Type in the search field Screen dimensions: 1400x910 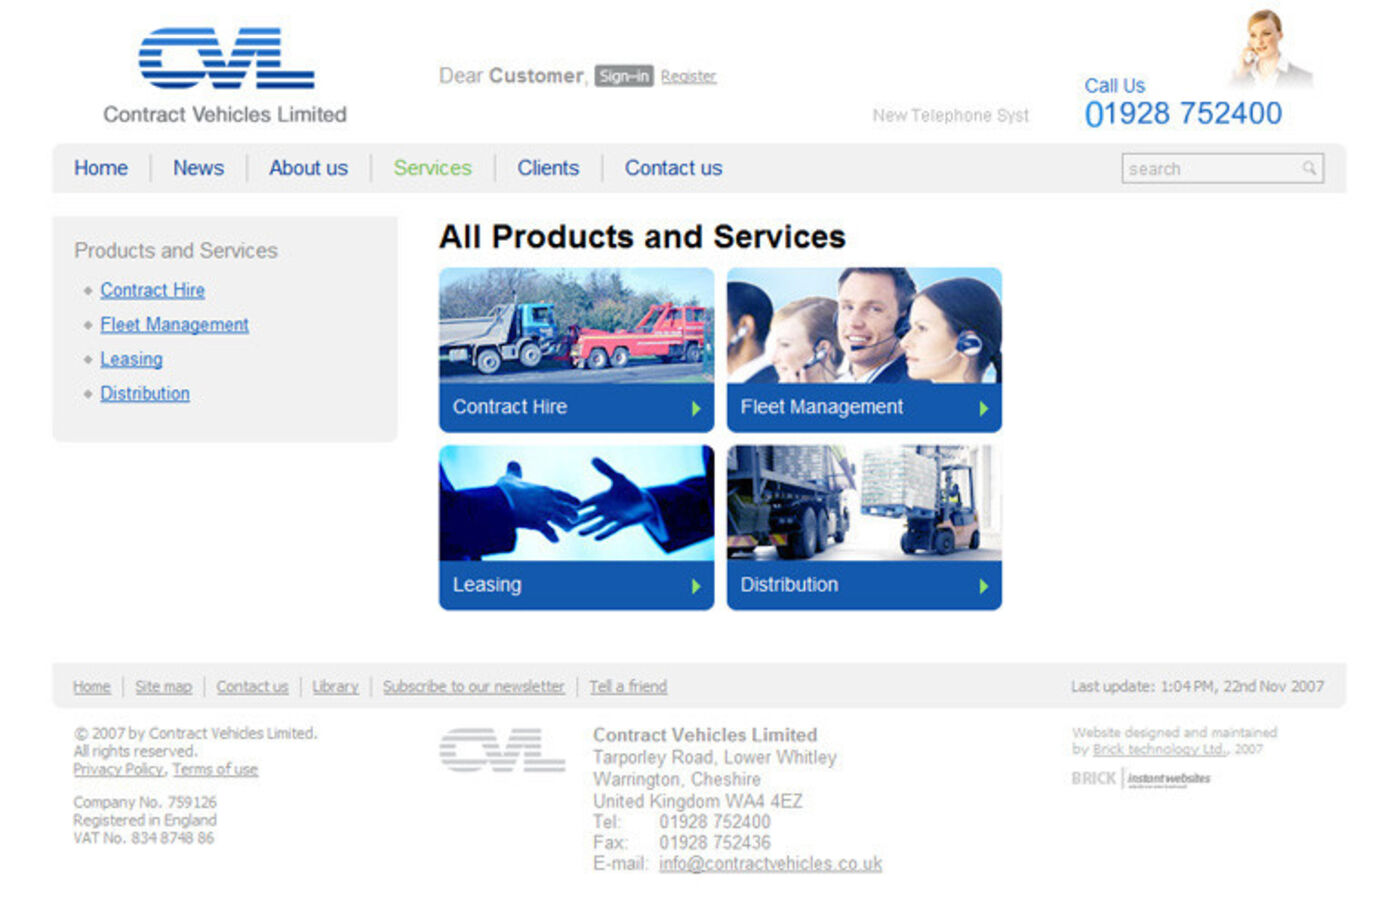[1210, 169]
